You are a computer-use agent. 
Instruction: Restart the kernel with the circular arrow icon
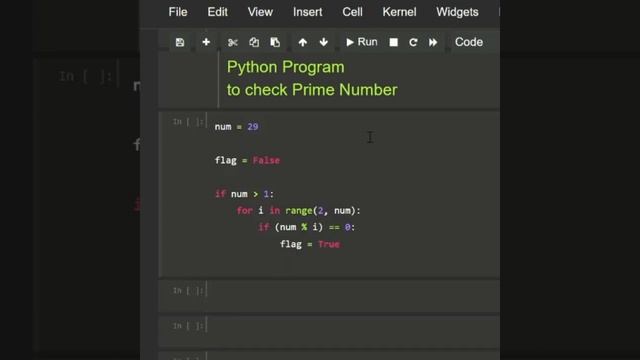point(413,42)
